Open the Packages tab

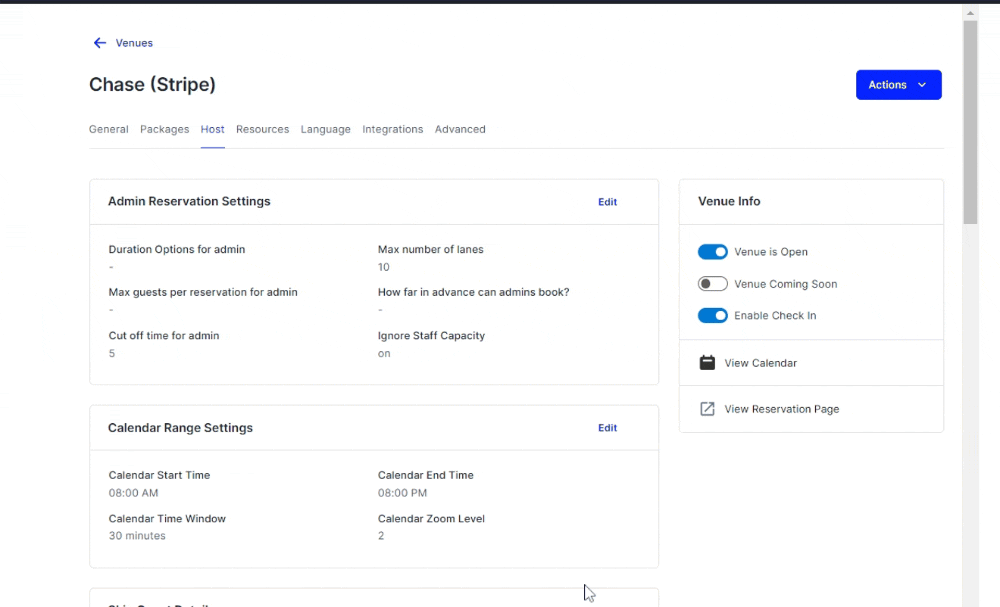[164, 129]
